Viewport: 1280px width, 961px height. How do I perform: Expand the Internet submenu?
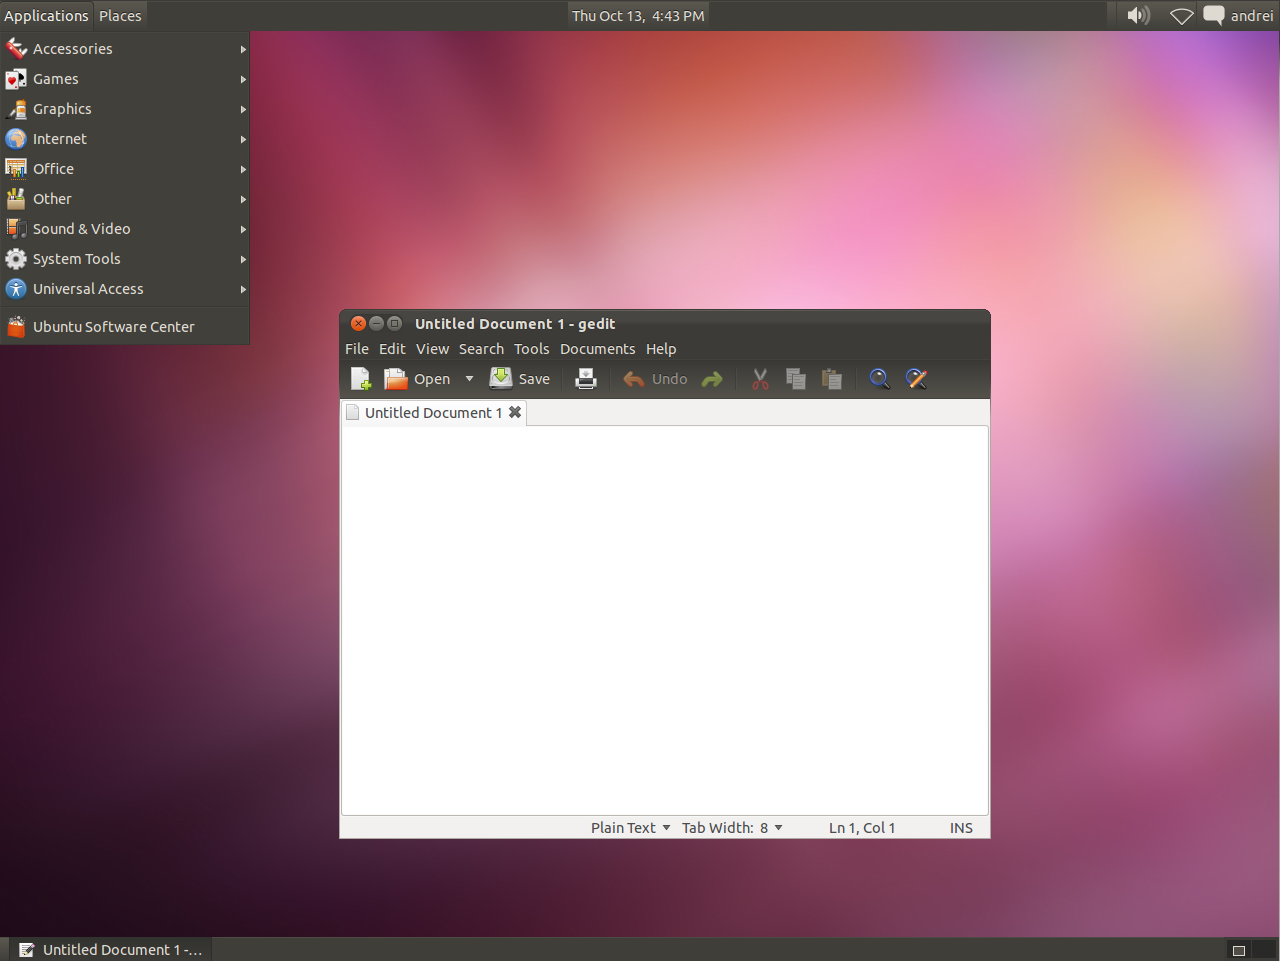coord(125,139)
